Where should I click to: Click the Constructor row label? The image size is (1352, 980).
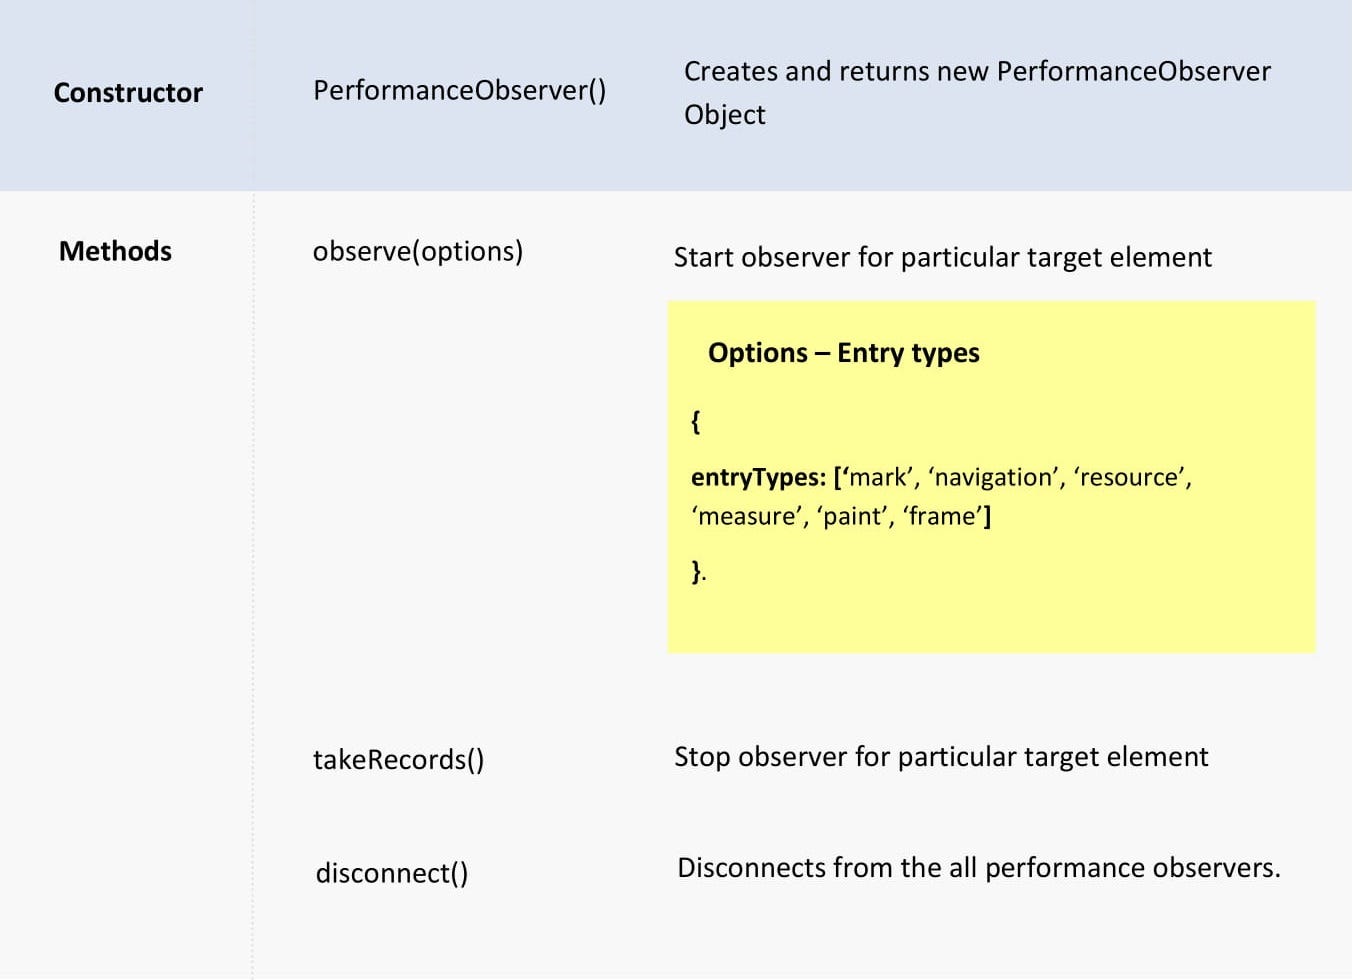[128, 92]
